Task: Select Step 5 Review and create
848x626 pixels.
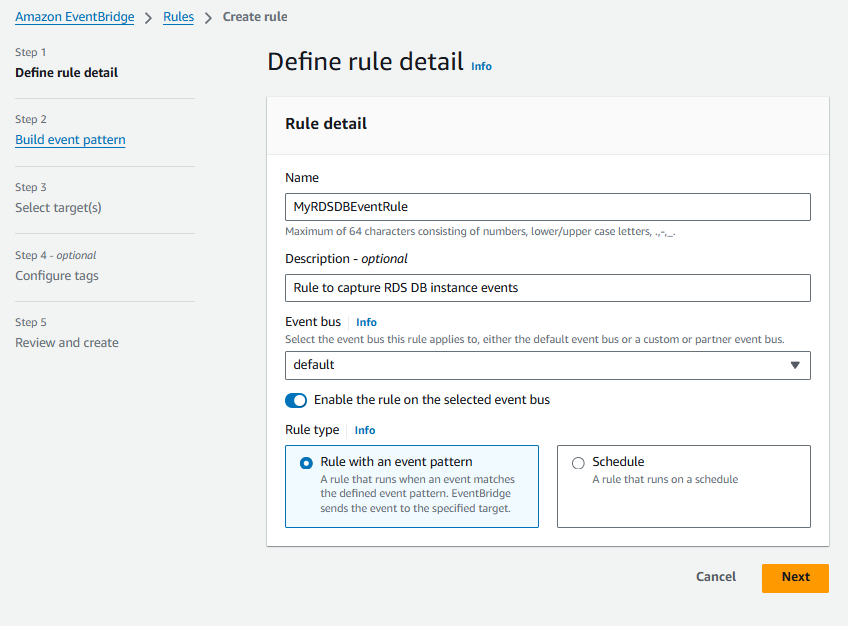Action: pos(67,343)
